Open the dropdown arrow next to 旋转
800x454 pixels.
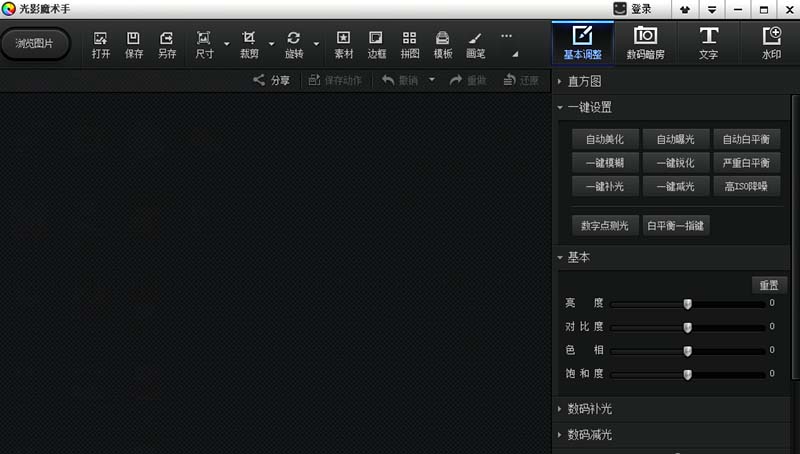pos(316,44)
